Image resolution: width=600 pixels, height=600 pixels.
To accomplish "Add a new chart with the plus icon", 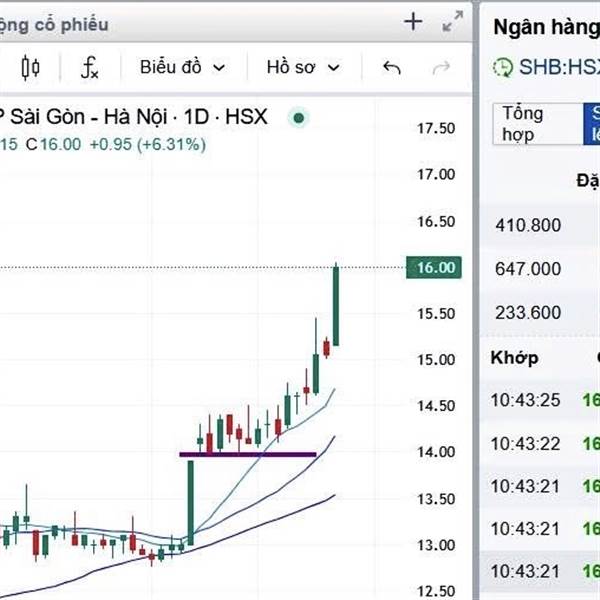I will point(413,22).
